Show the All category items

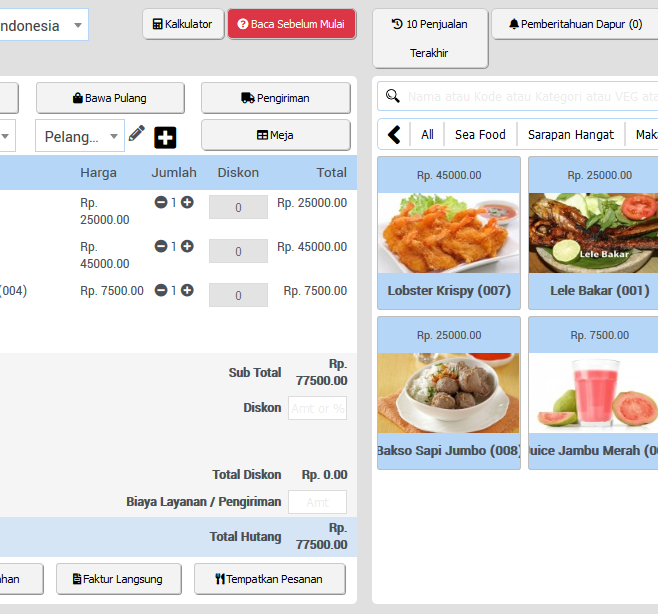427,134
